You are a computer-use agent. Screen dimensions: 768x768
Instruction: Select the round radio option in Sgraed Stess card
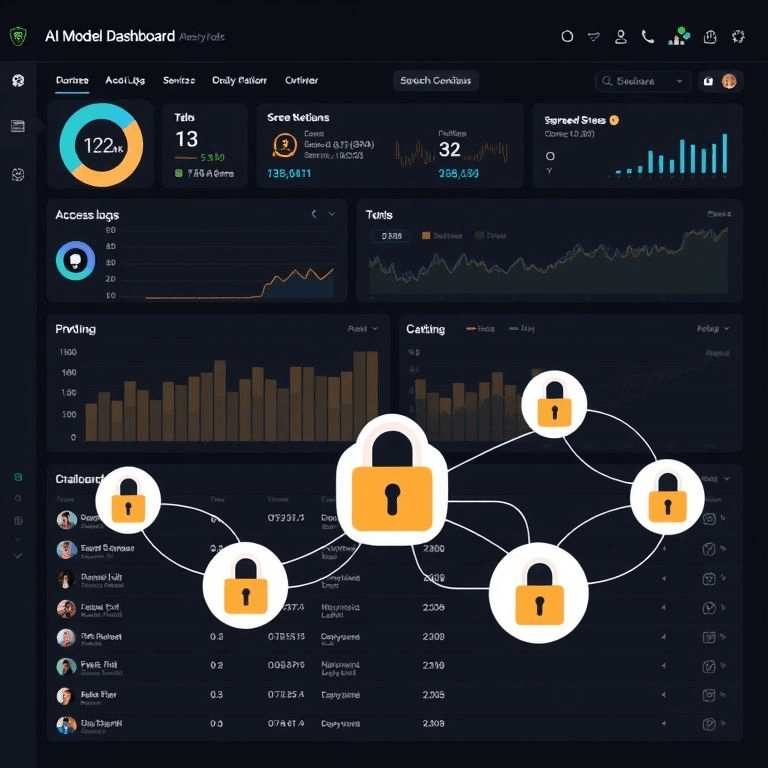pyautogui.click(x=550, y=156)
